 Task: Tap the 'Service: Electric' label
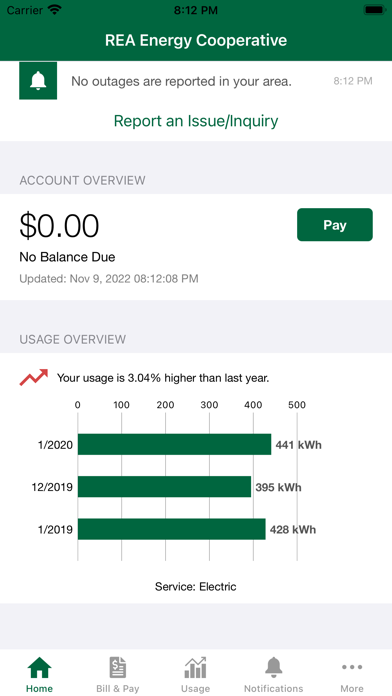click(196, 587)
